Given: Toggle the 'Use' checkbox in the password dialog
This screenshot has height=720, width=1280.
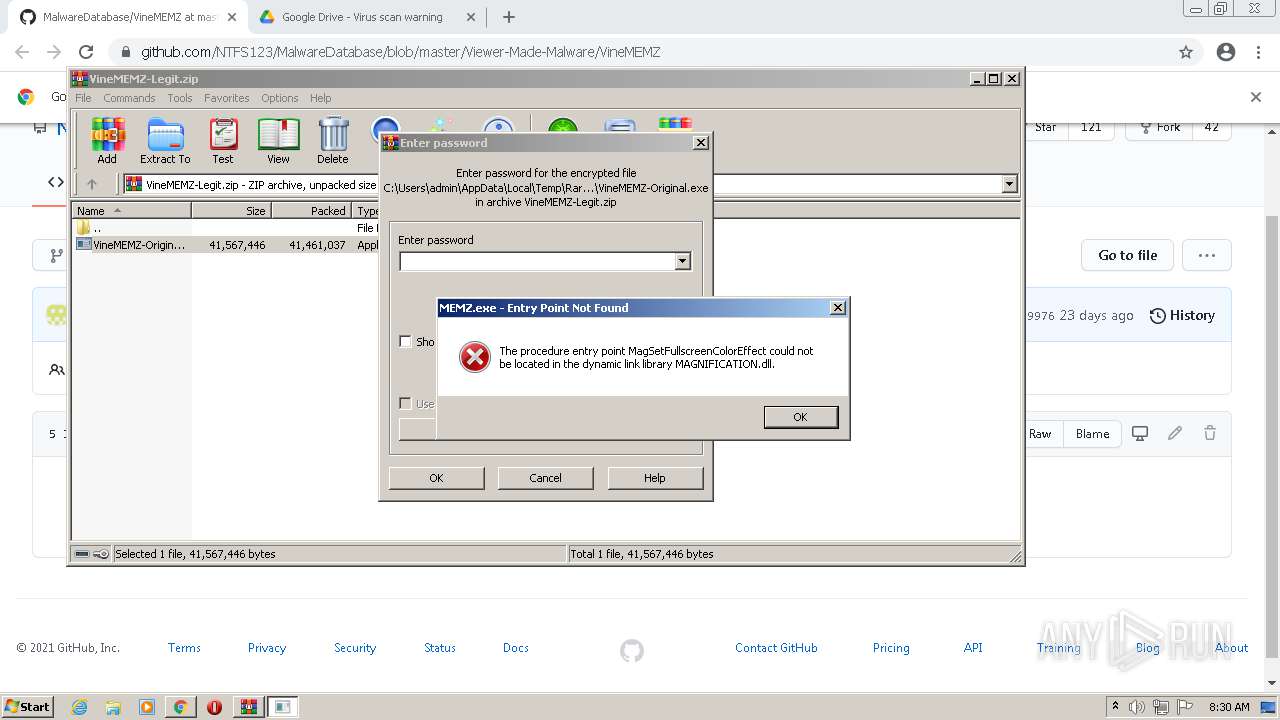Looking at the screenshot, I should click(x=405, y=403).
